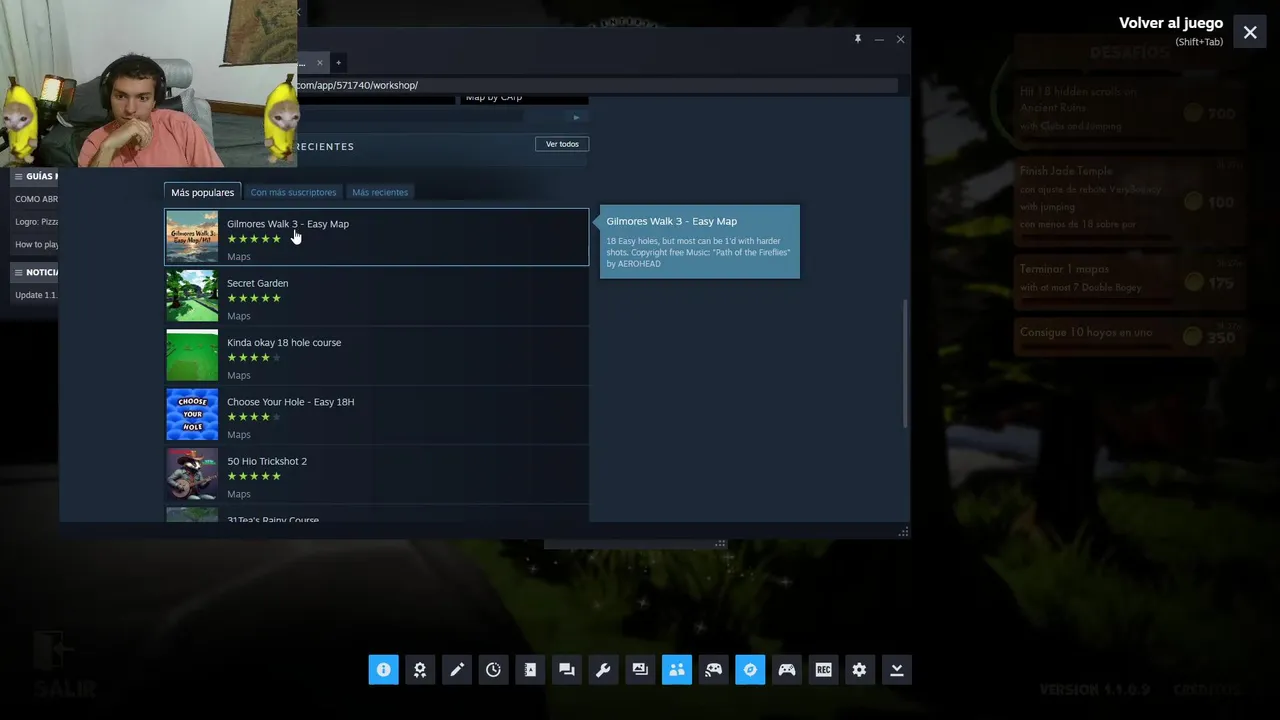Click the SALIR exit button in game

click(65, 665)
